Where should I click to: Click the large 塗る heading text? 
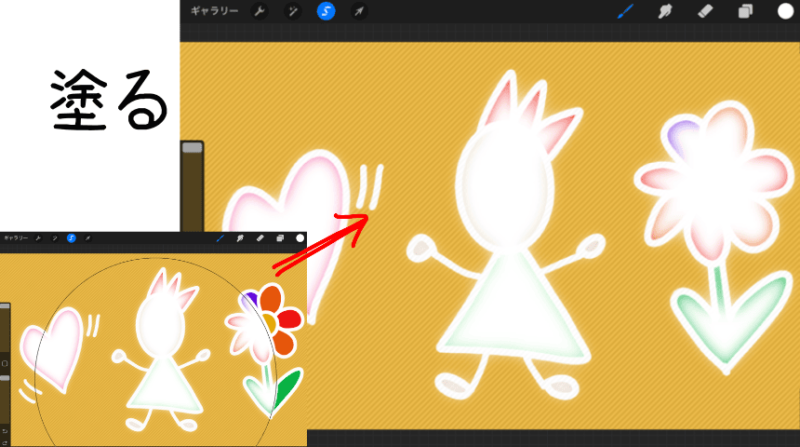point(109,100)
